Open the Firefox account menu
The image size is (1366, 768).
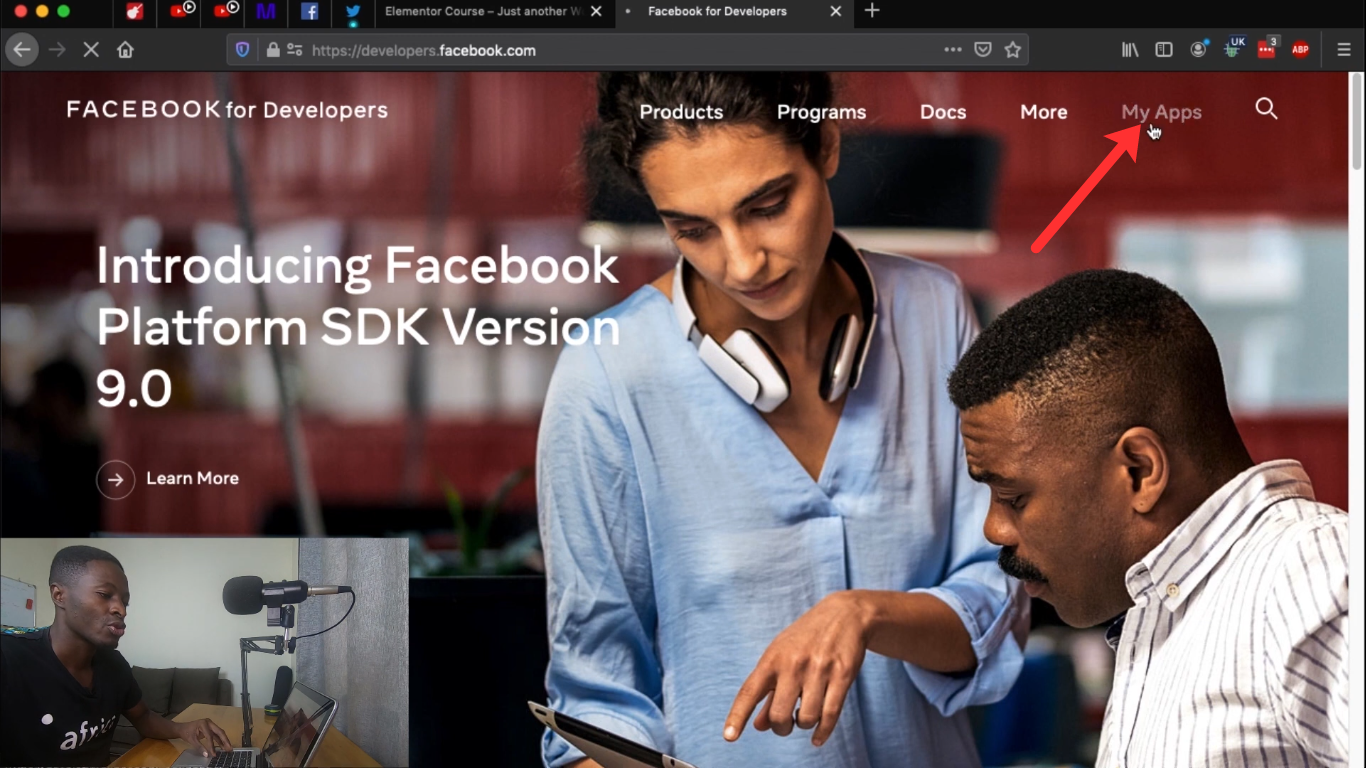[x=1198, y=50]
